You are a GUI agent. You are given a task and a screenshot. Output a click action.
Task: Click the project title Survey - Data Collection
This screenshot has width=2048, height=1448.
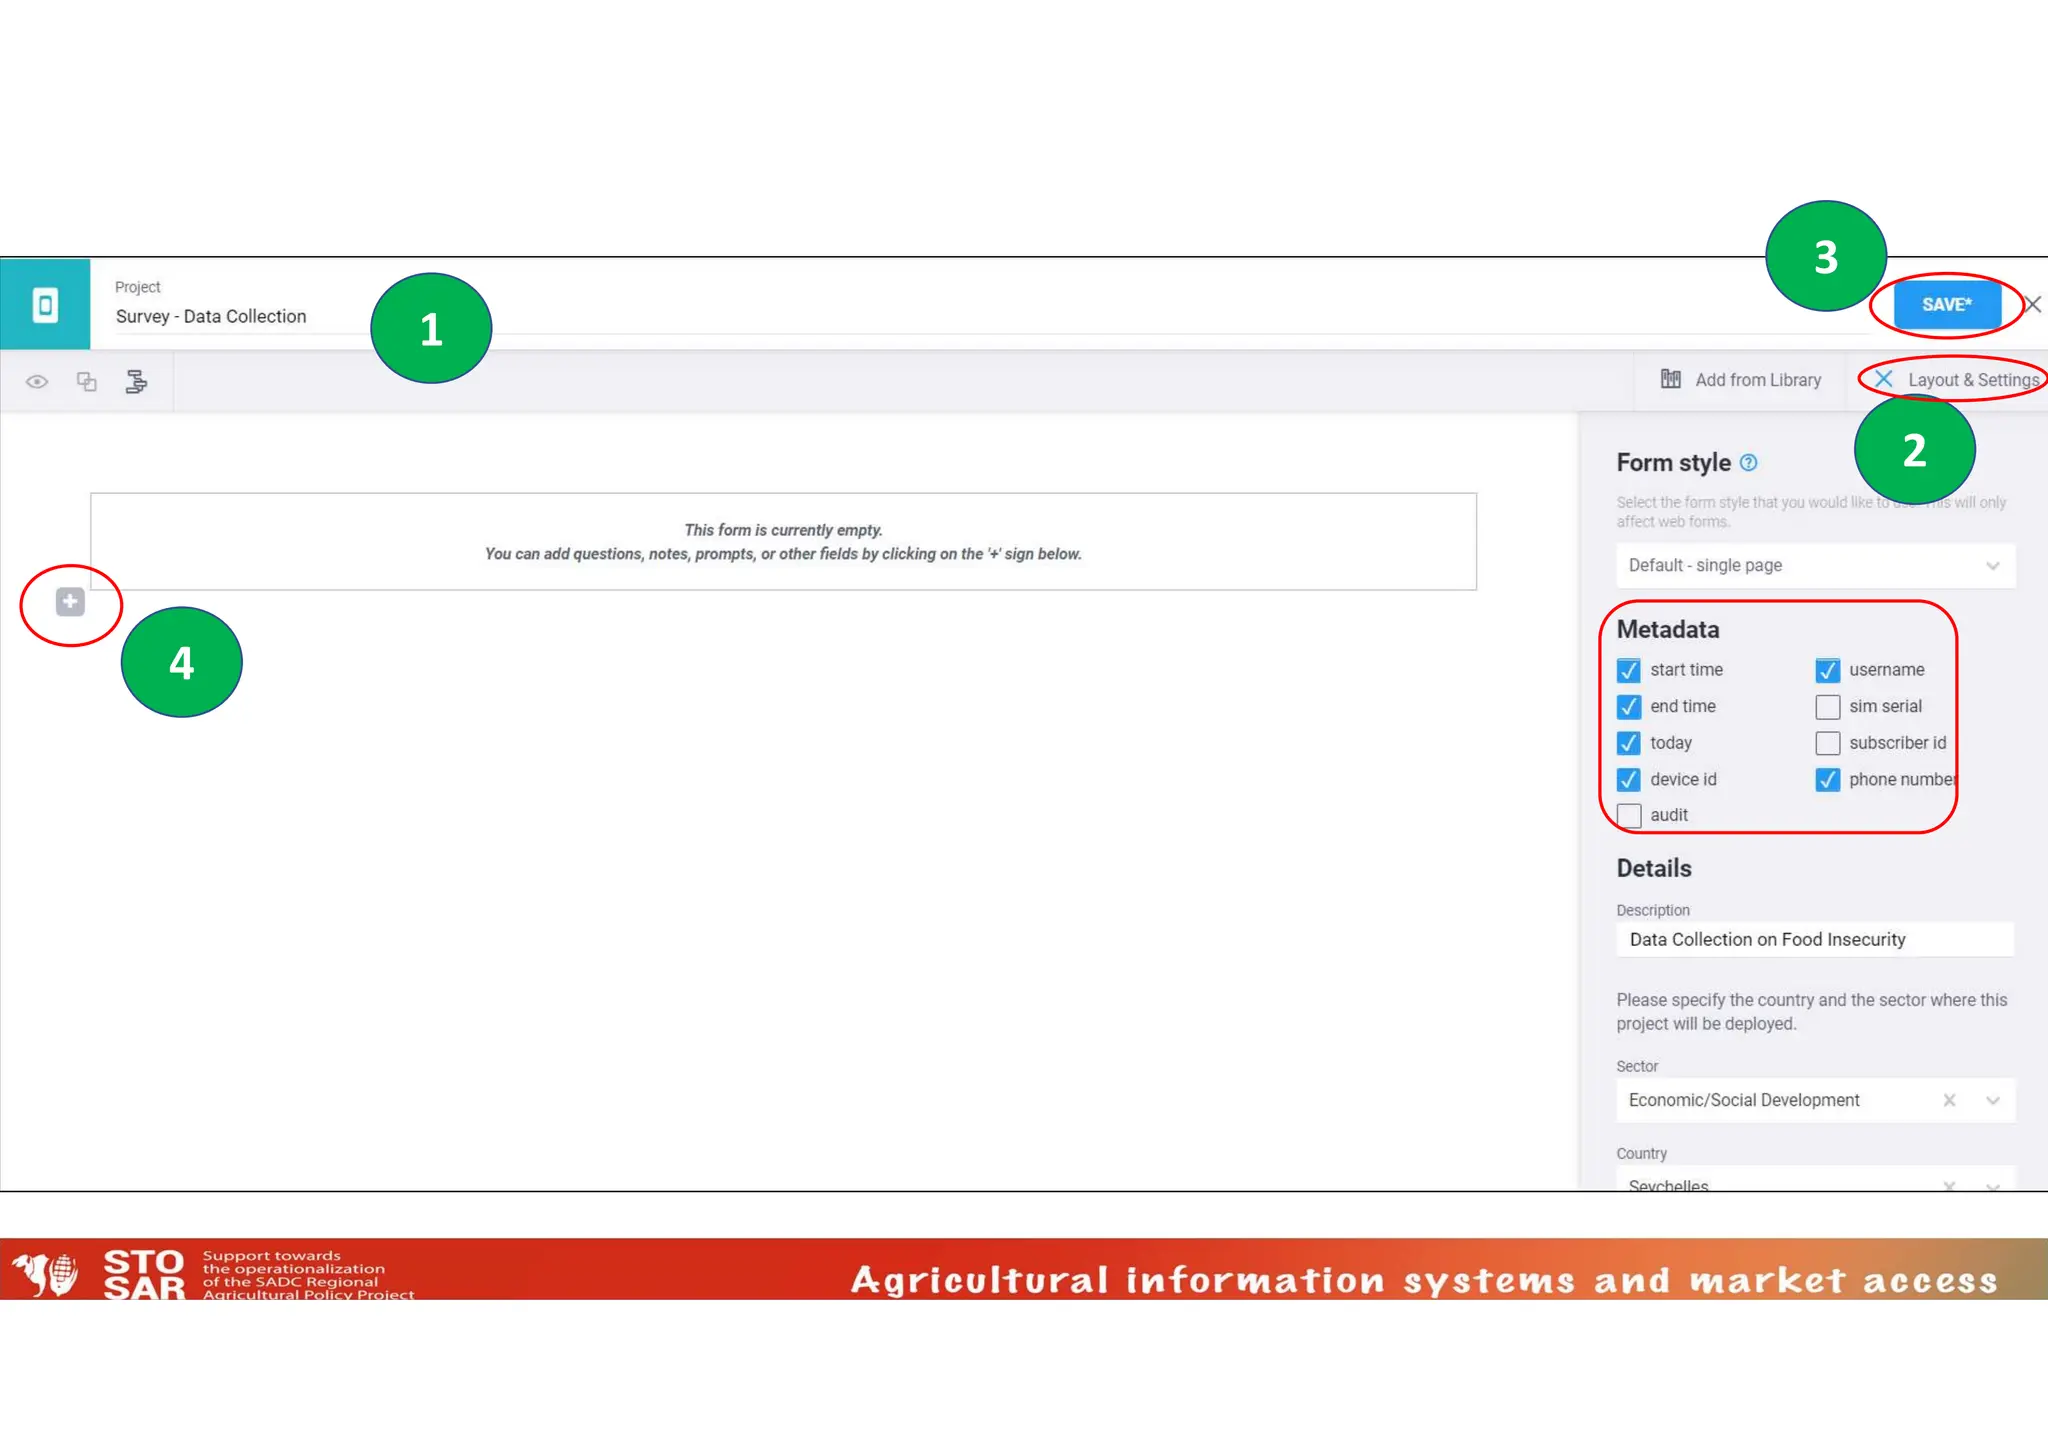click(211, 316)
